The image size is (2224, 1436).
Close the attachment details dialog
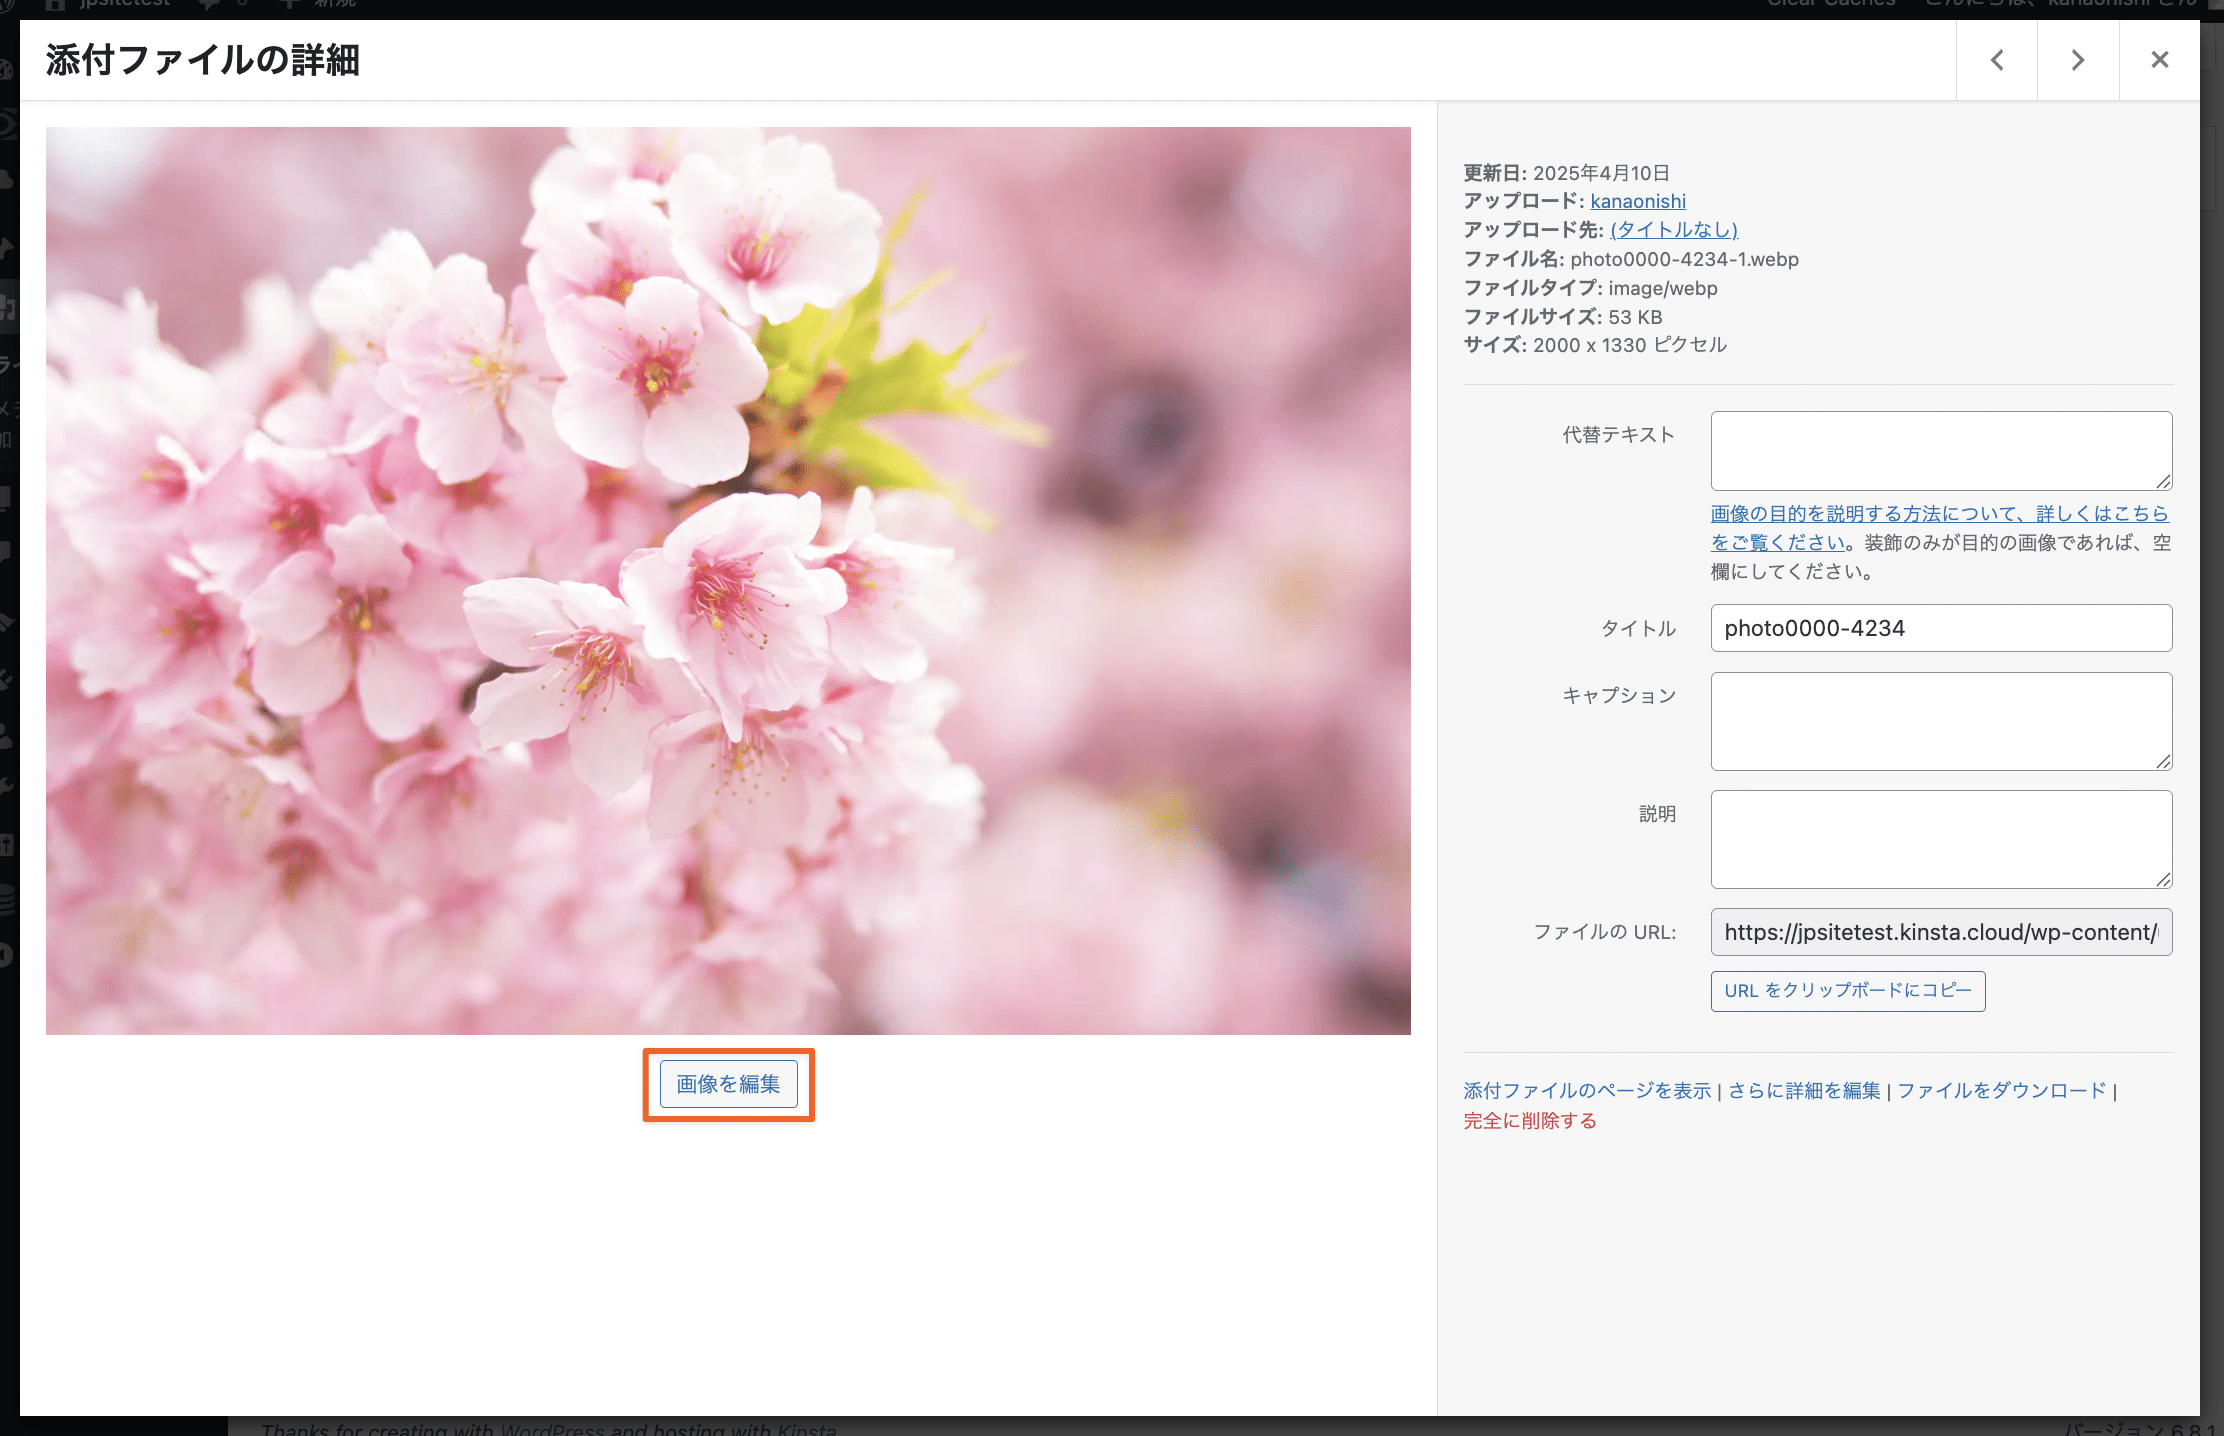[x=2160, y=60]
